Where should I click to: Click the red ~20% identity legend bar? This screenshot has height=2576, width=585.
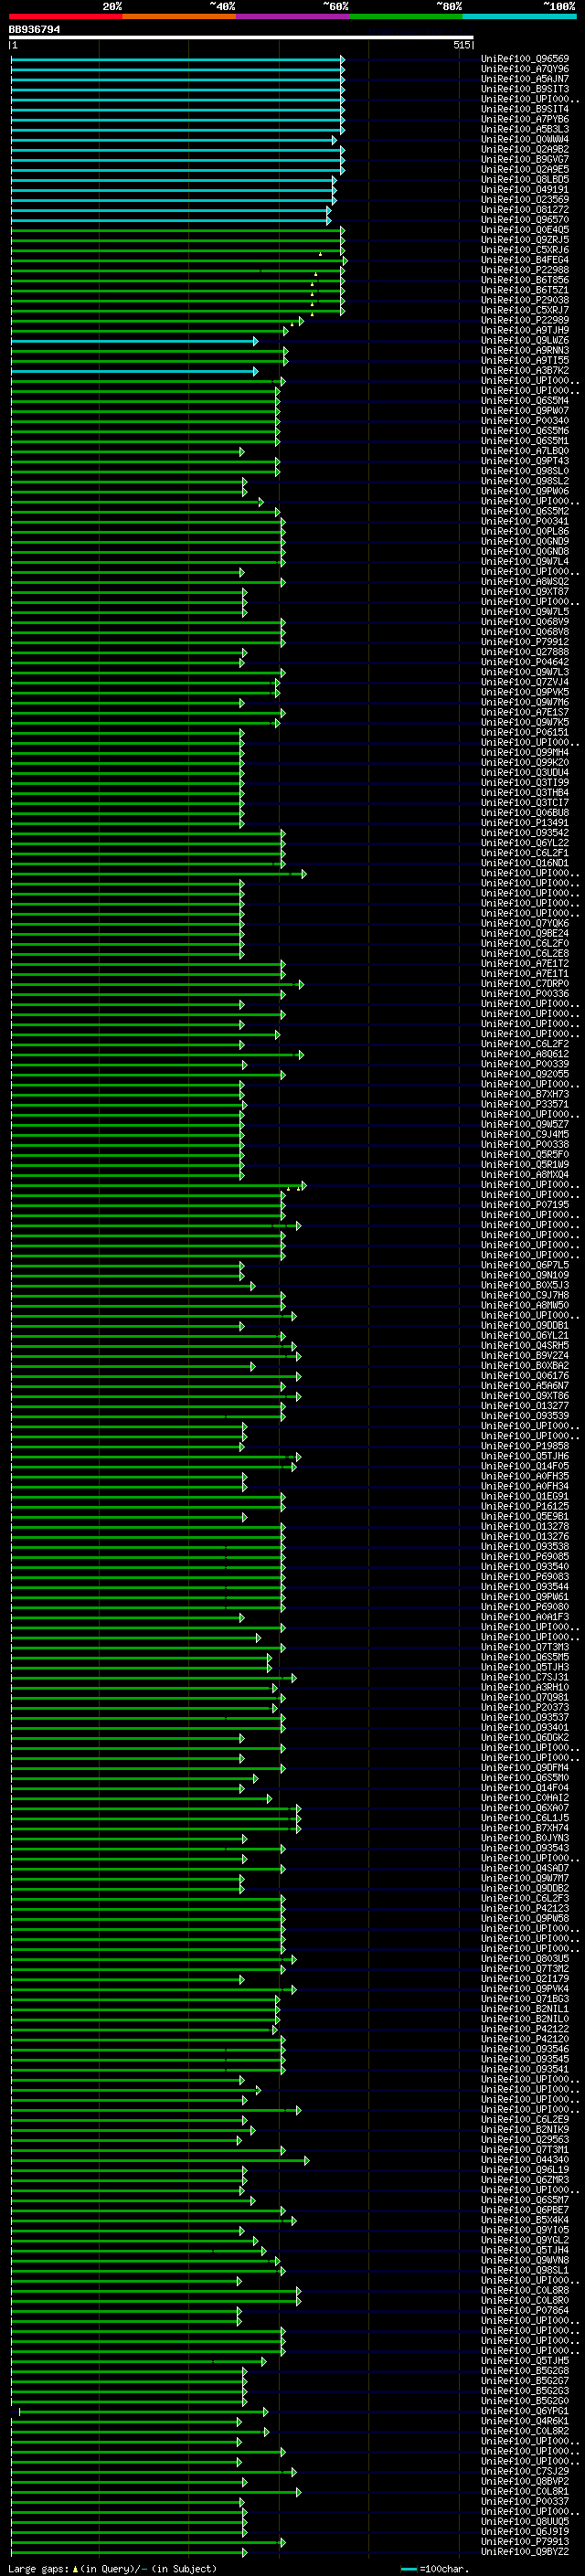tap(65, 16)
